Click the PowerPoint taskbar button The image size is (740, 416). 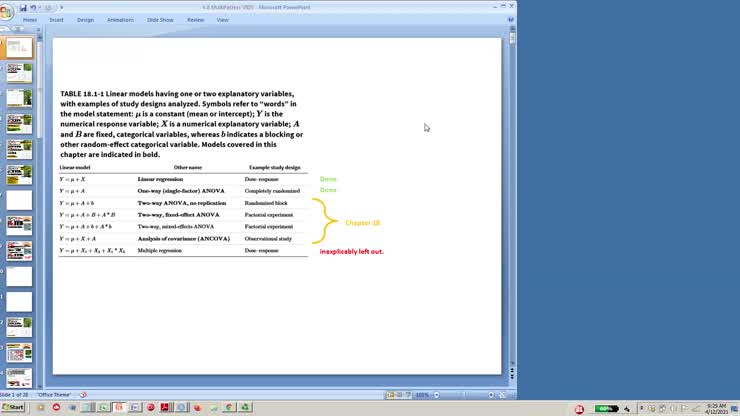click(x=119, y=407)
